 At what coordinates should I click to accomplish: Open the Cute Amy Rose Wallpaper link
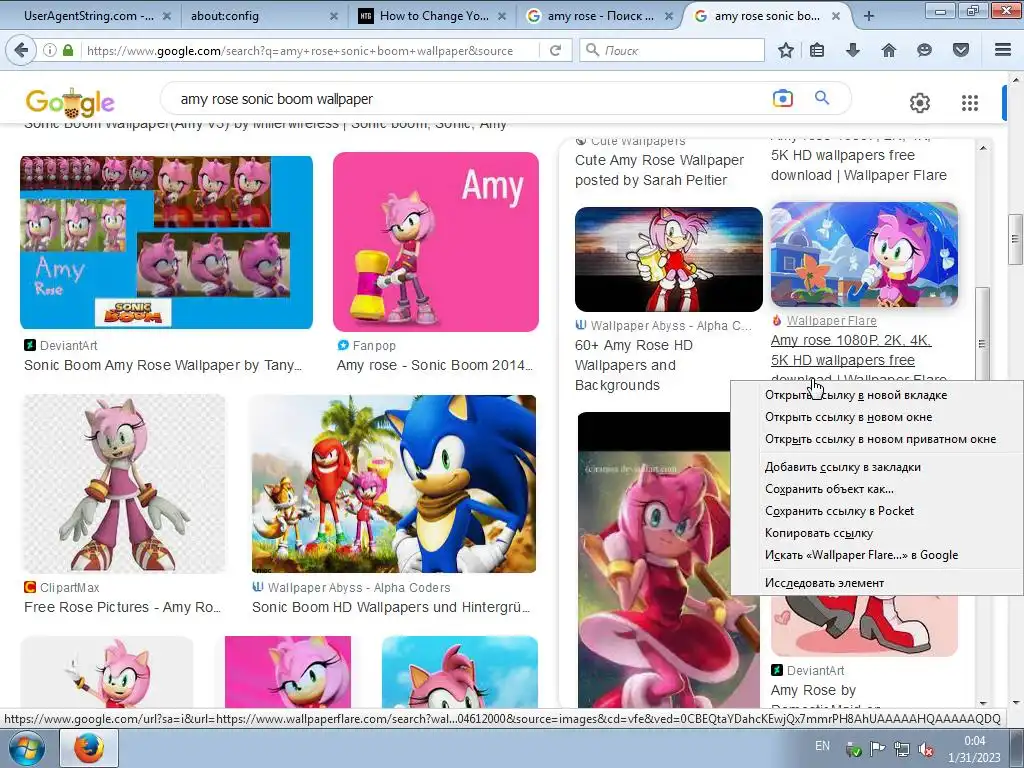point(659,170)
